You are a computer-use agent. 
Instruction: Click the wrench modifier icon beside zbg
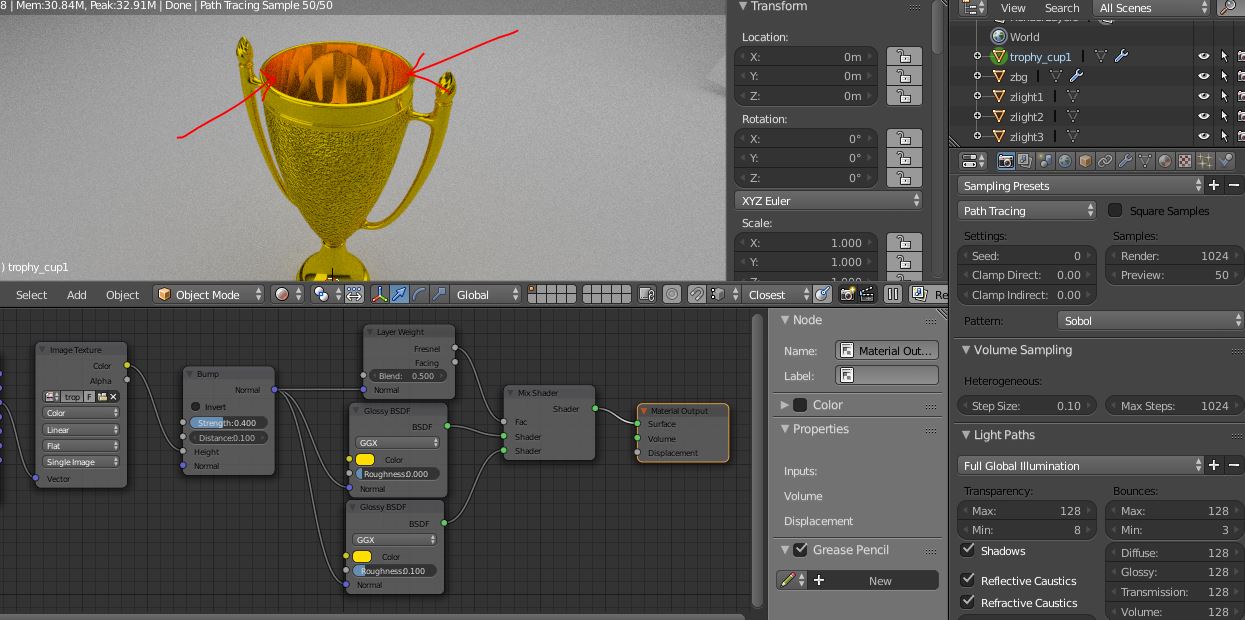(x=1076, y=76)
